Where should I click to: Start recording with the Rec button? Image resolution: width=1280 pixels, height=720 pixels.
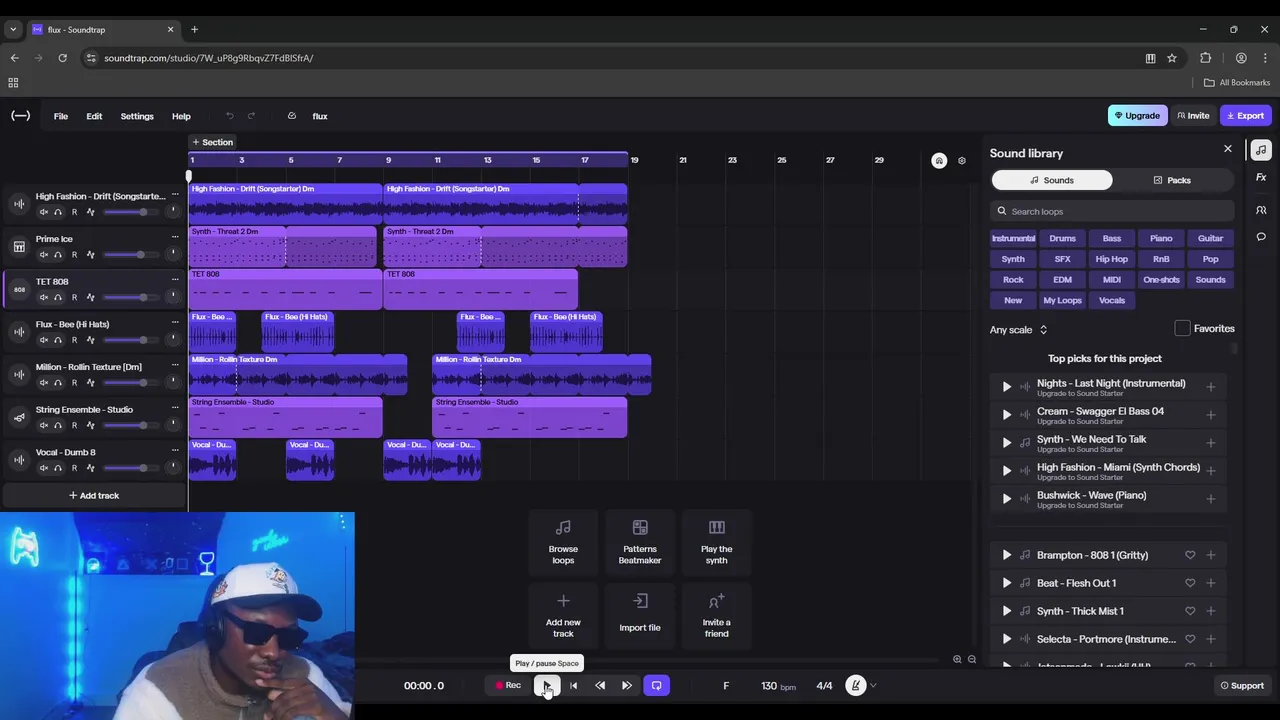click(x=508, y=686)
